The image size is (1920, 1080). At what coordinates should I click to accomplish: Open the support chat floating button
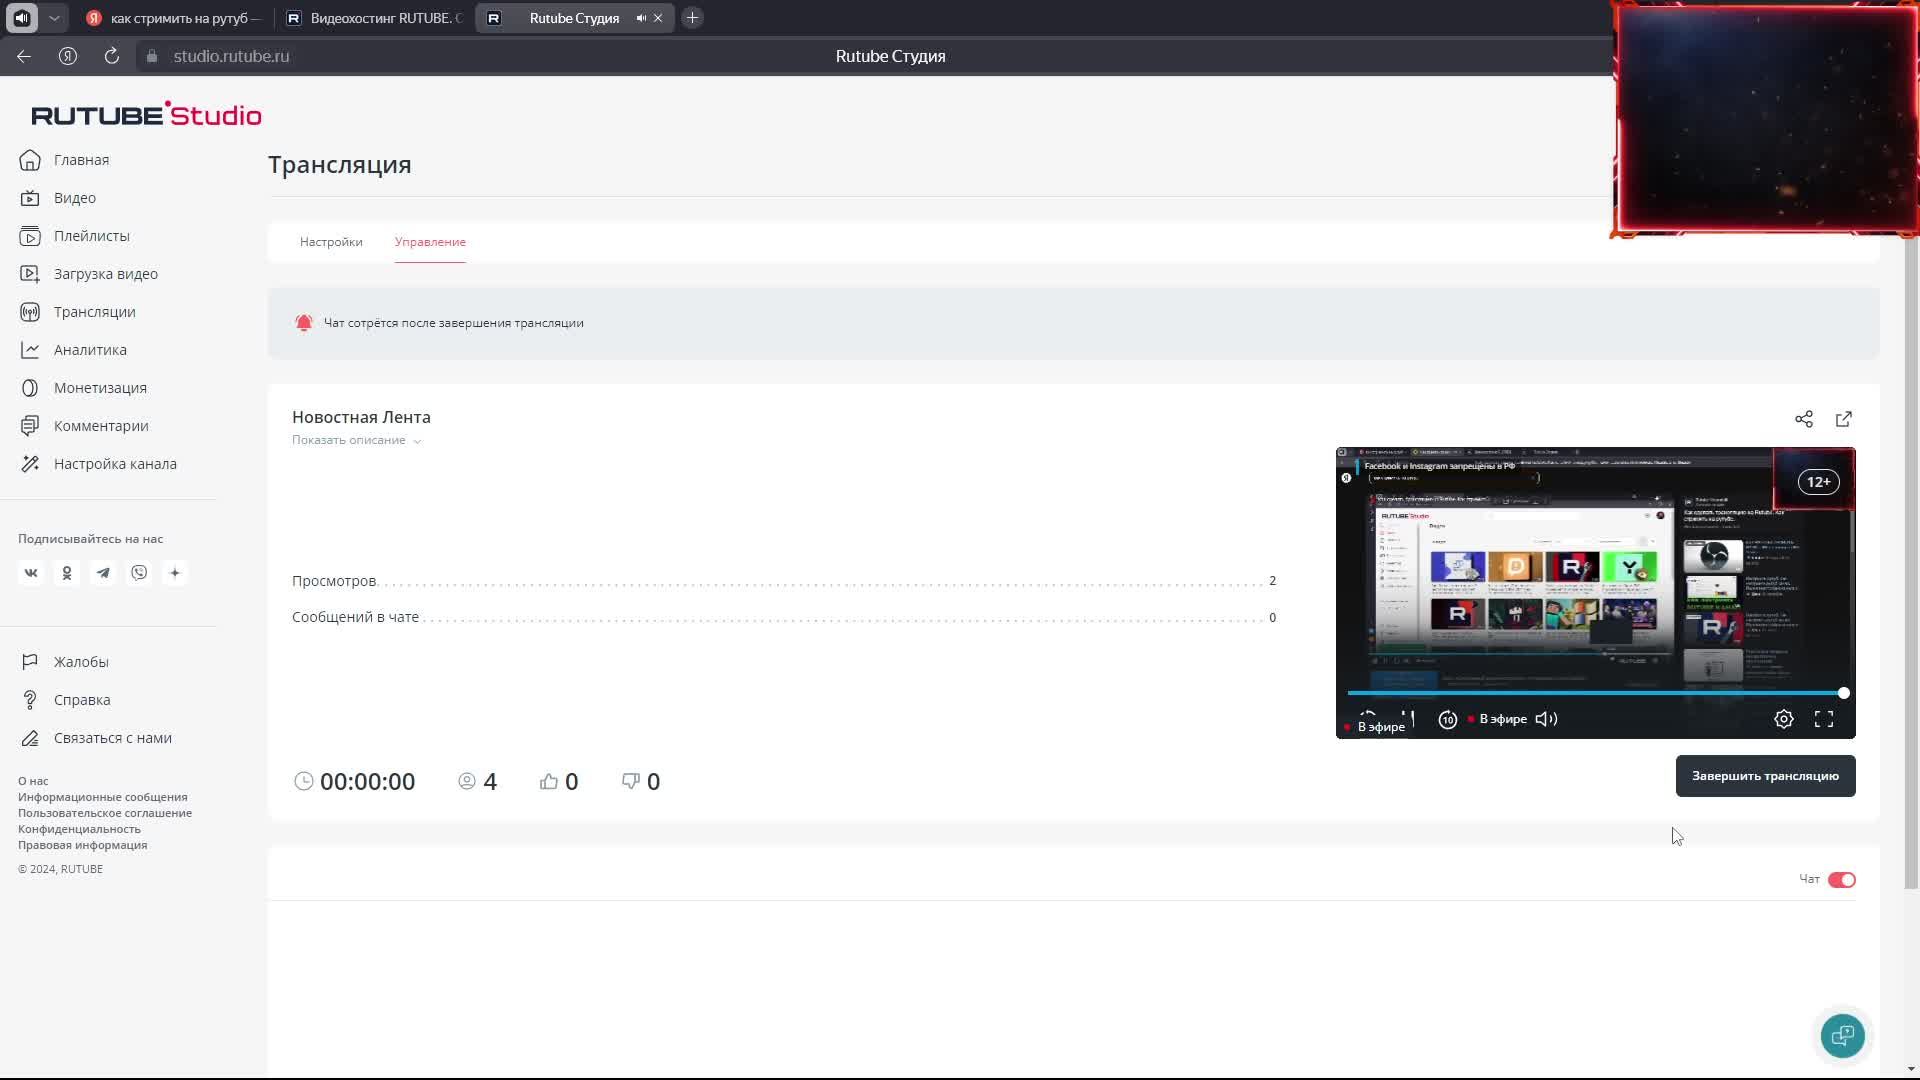click(x=1842, y=1036)
